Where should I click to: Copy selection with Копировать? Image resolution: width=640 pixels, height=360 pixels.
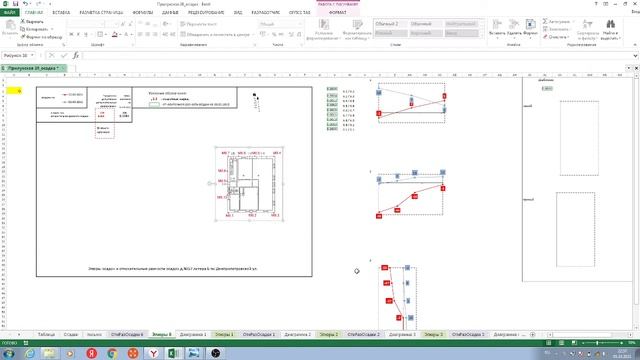35,29
